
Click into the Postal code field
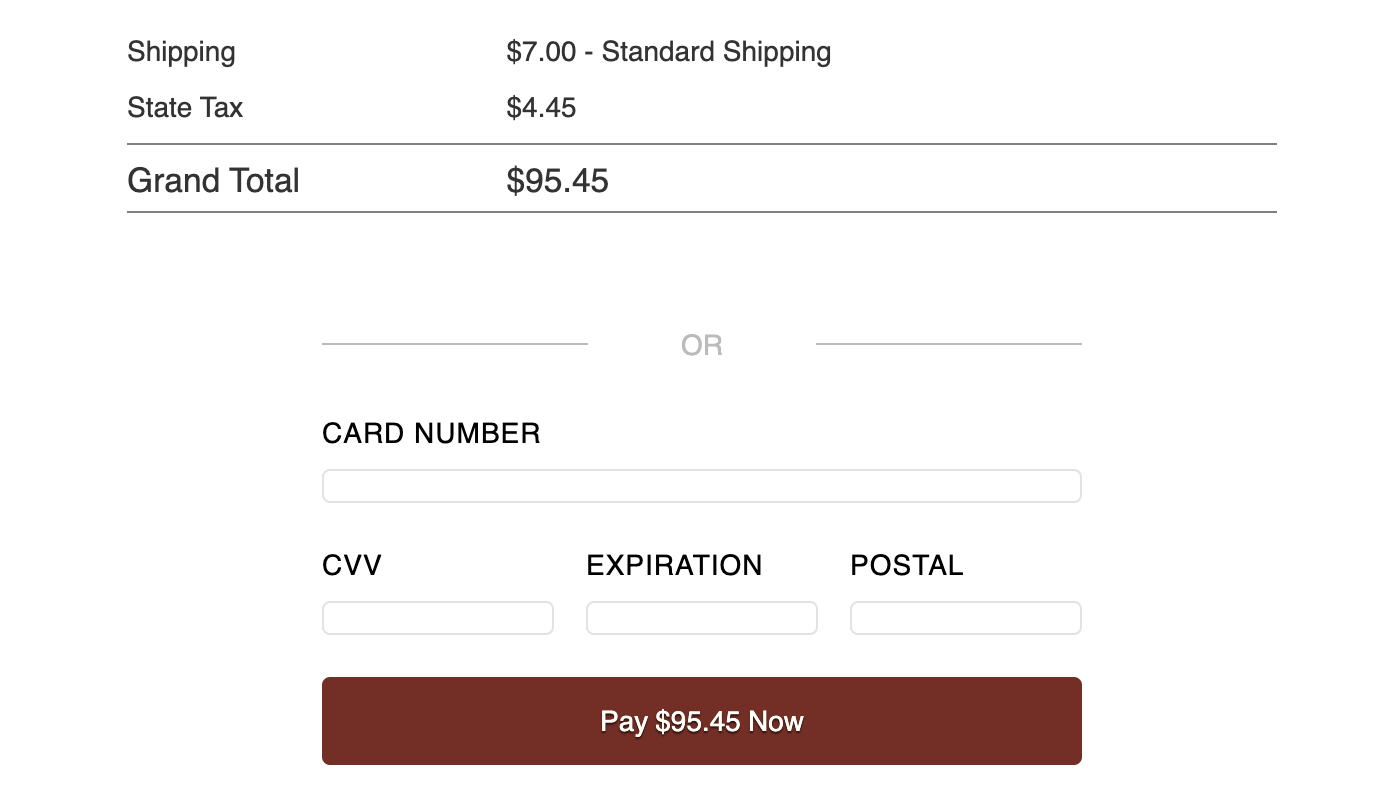pos(965,618)
